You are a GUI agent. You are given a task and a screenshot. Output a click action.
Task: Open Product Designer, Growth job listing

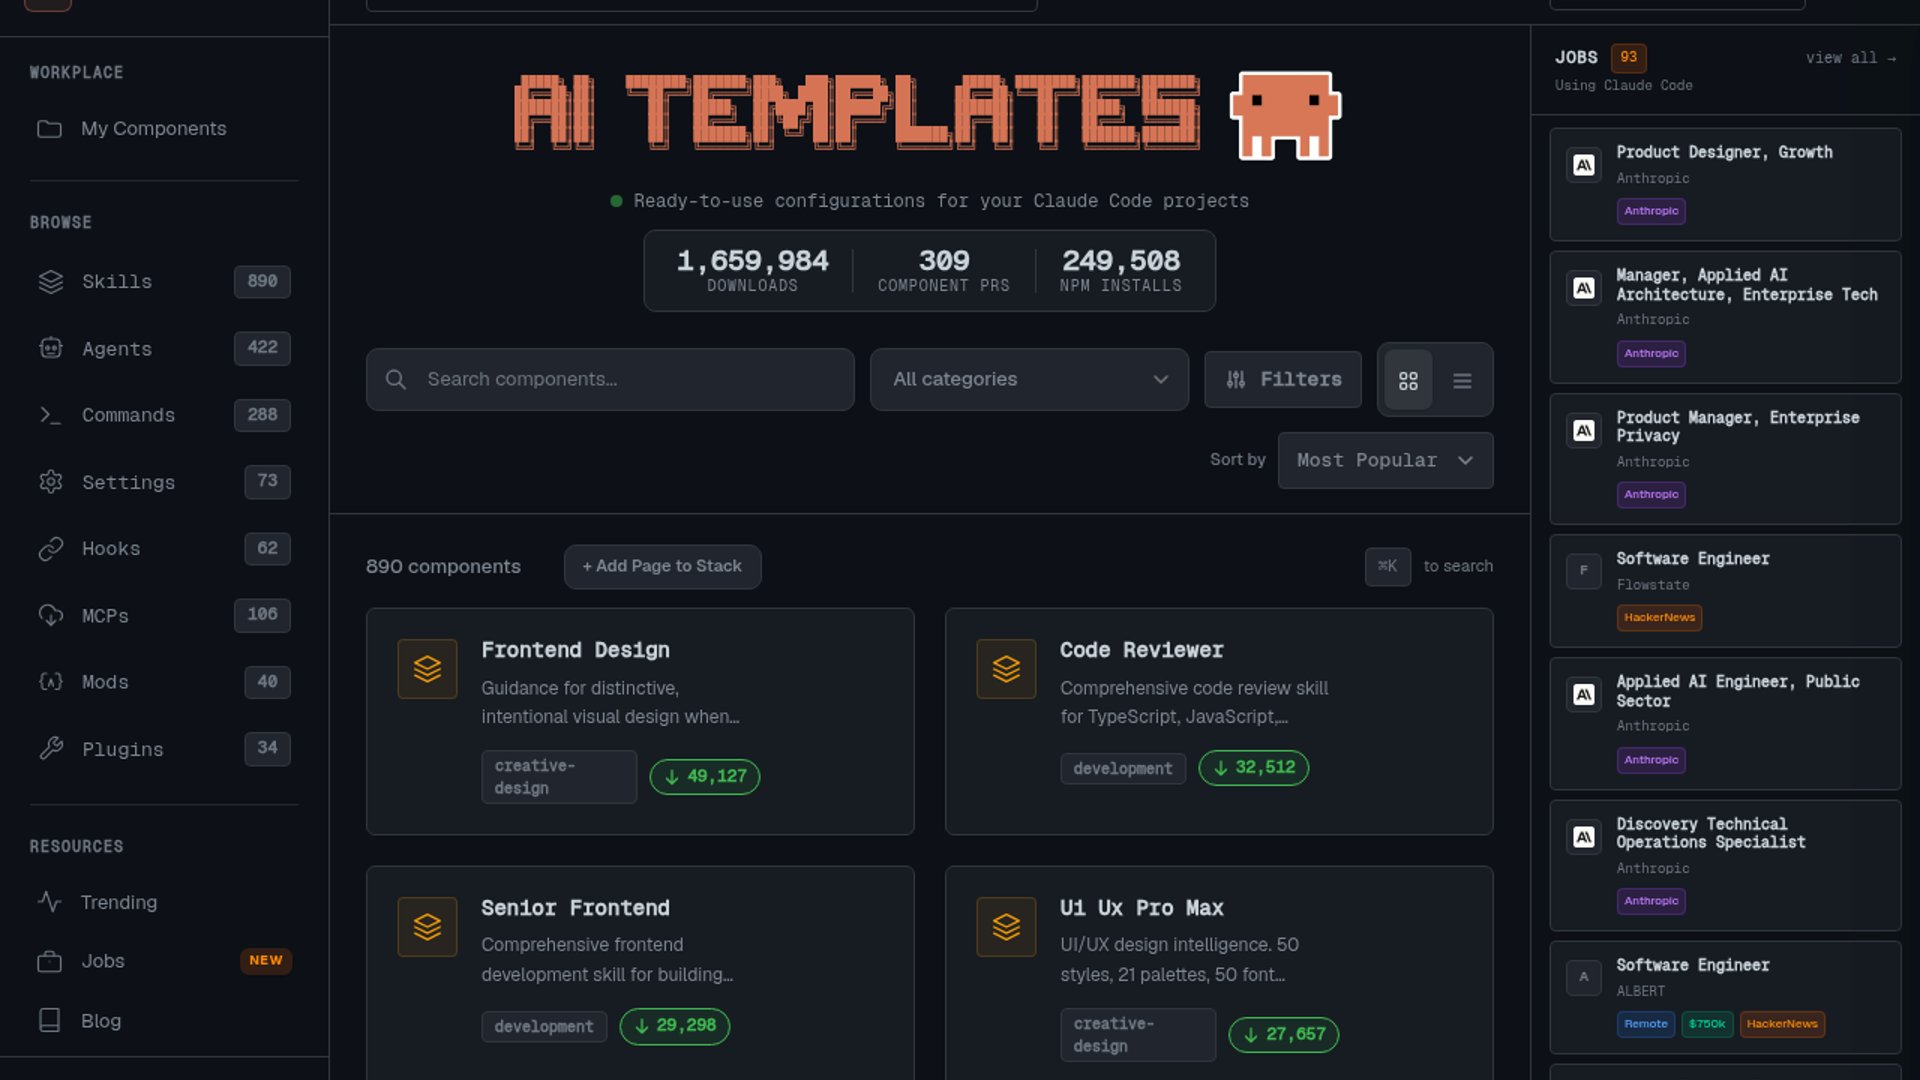point(1725,184)
